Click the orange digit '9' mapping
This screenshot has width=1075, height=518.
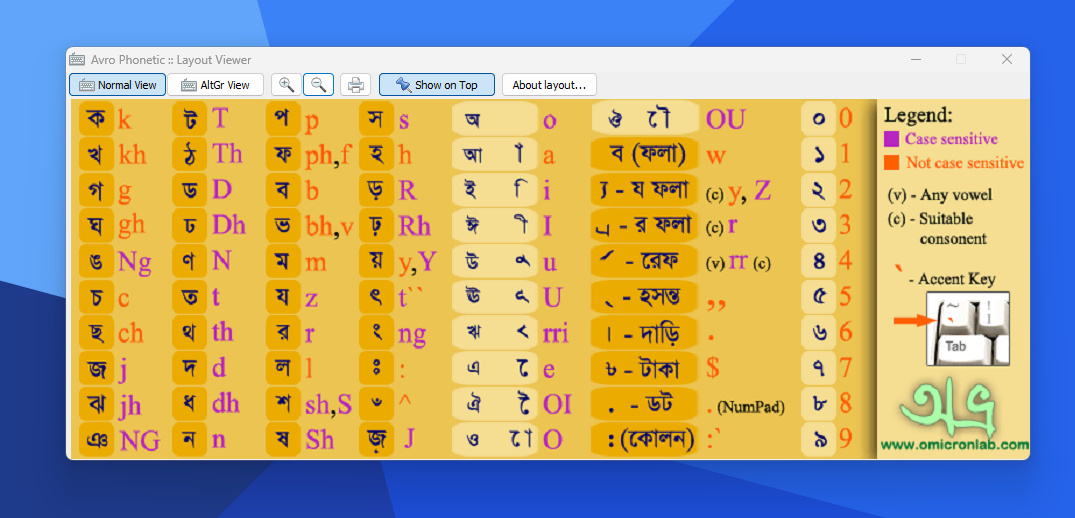tap(845, 439)
